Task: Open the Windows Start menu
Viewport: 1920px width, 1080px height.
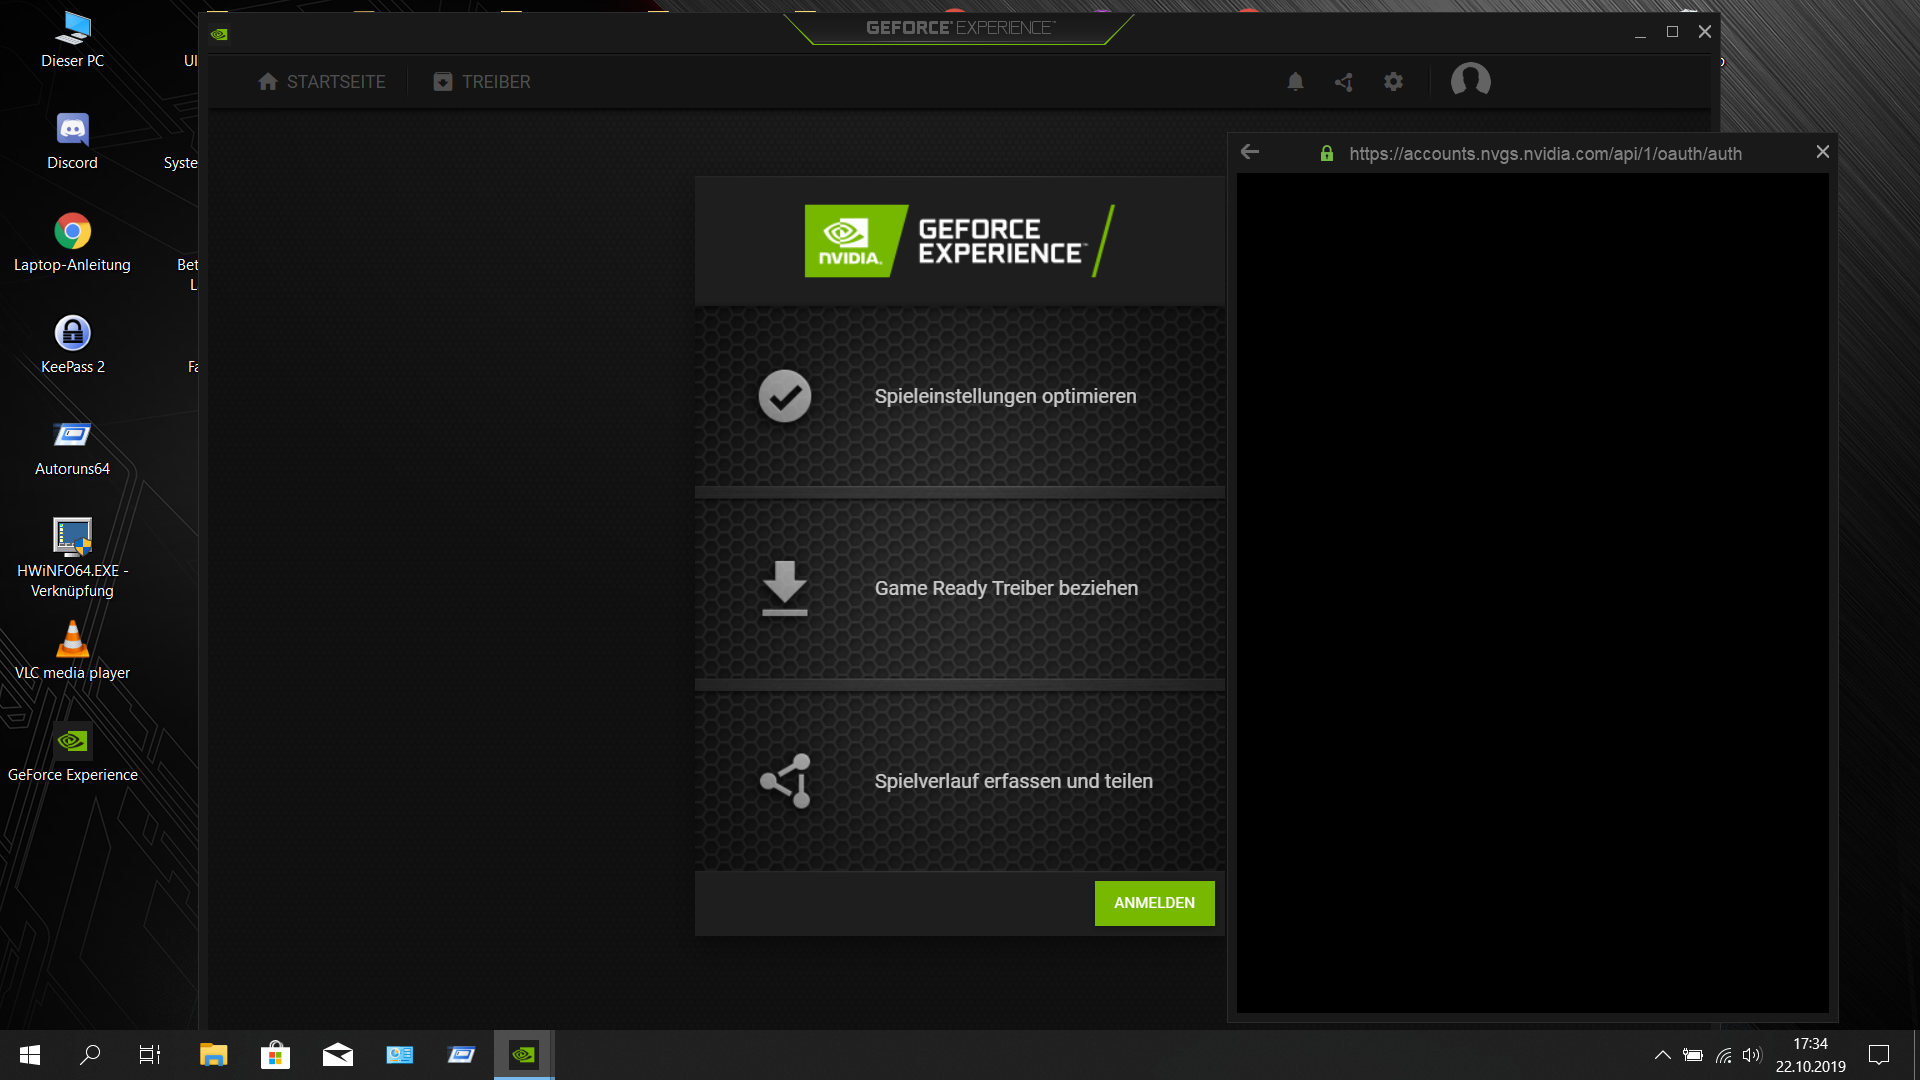Action: coord(30,1054)
